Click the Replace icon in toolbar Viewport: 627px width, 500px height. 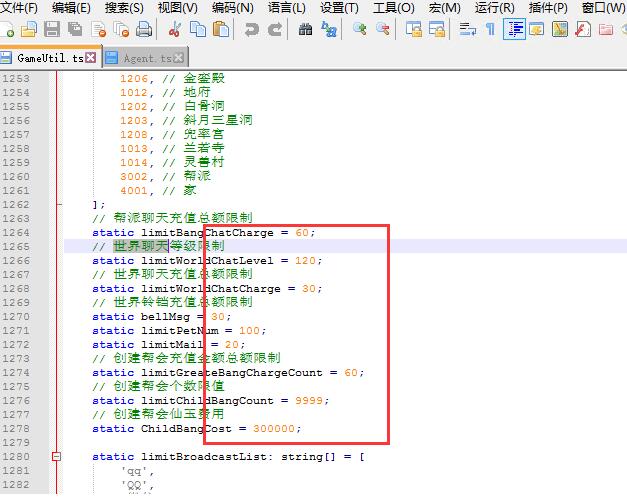[329, 30]
